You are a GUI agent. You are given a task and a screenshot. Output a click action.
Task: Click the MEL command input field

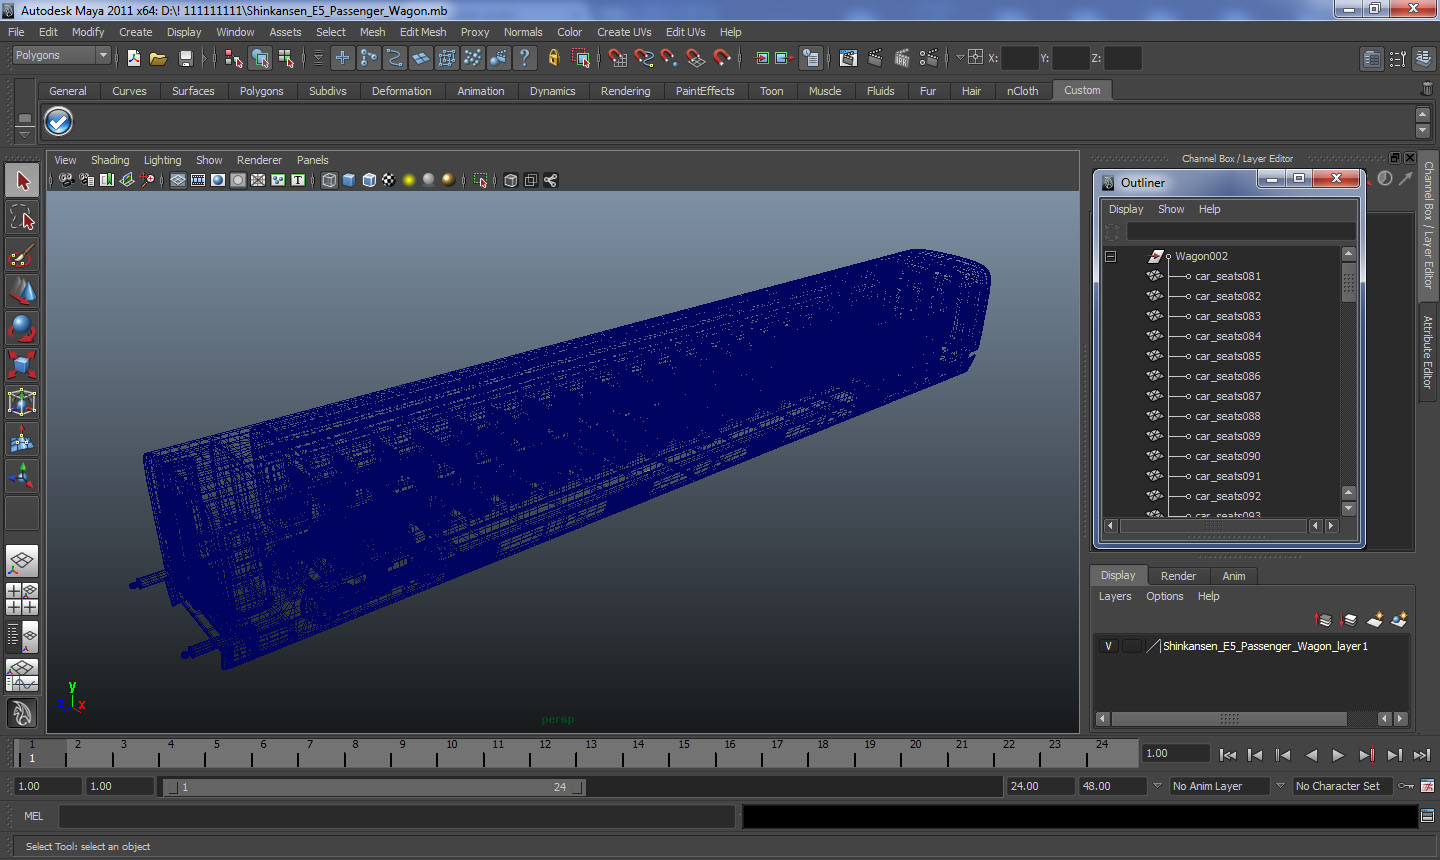[x=396, y=816]
